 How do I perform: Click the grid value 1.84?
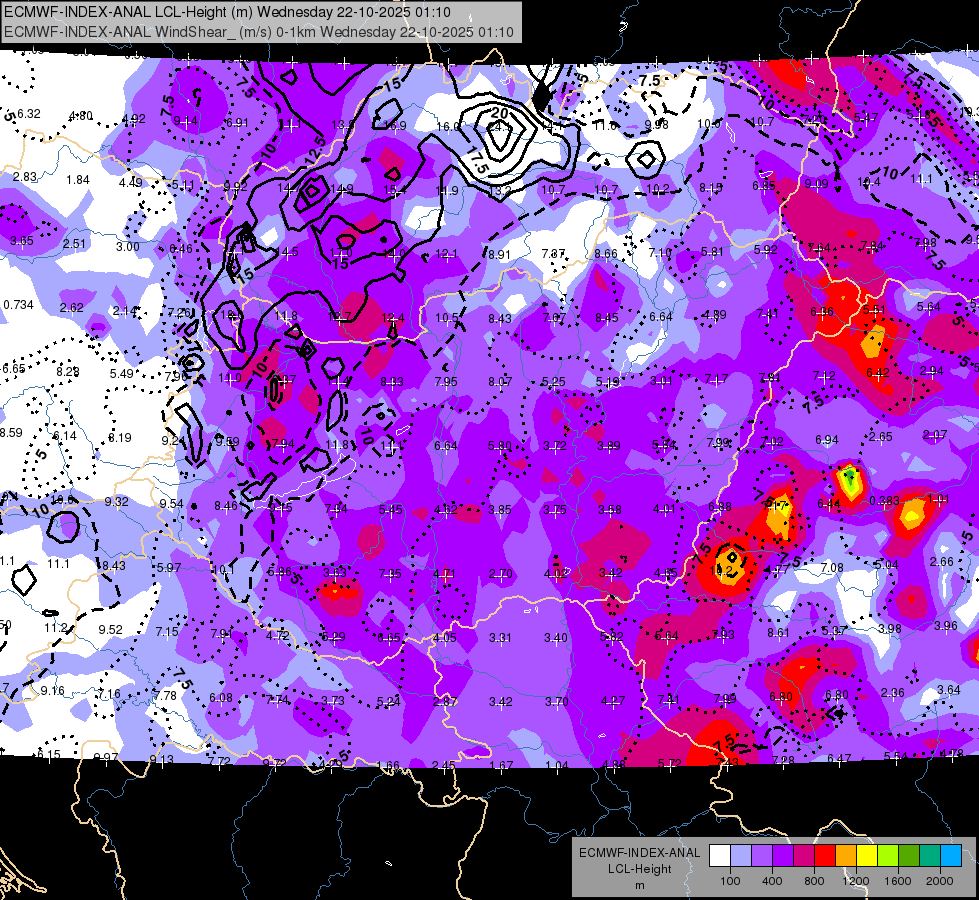(x=78, y=180)
